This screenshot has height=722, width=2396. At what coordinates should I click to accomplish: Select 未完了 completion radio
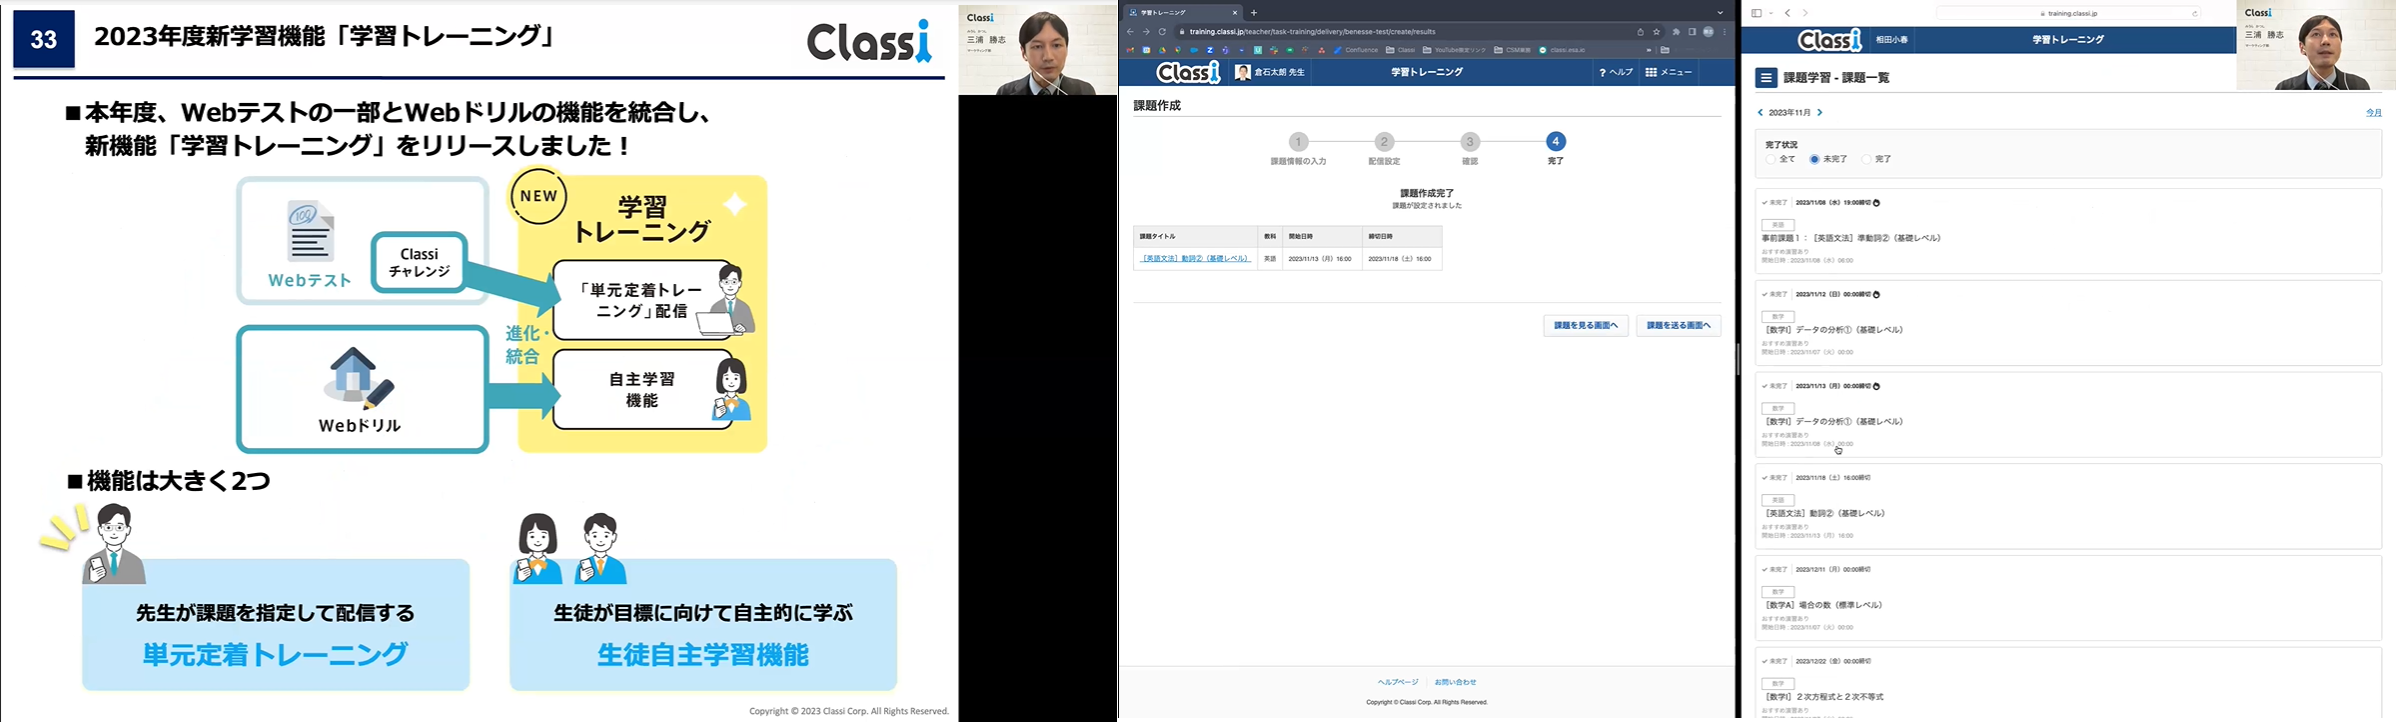click(1814, 159)
